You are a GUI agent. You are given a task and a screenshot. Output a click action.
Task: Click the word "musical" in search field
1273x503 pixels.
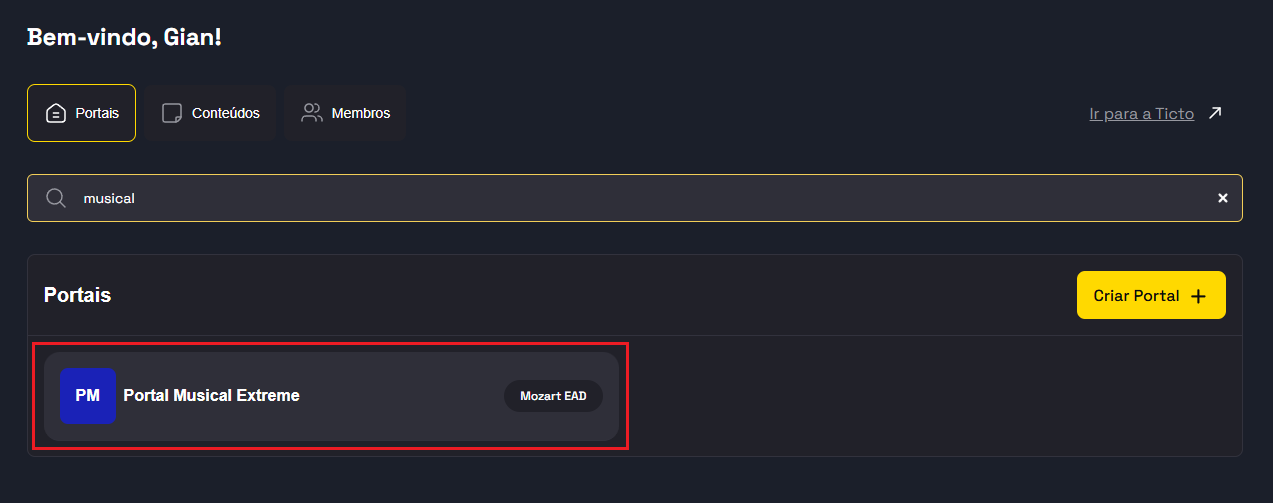pos(109,198)
